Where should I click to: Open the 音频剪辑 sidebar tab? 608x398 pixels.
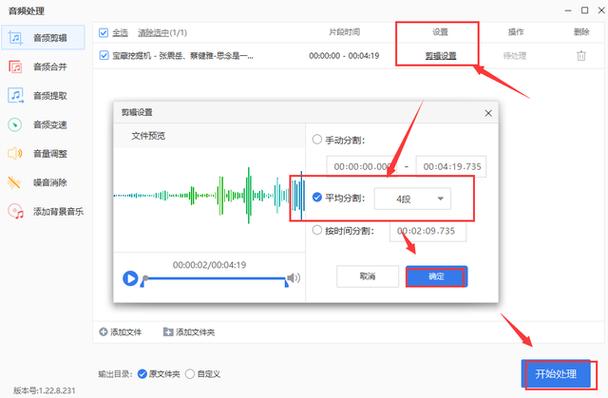pyautogui.click(x=43, y=38)
